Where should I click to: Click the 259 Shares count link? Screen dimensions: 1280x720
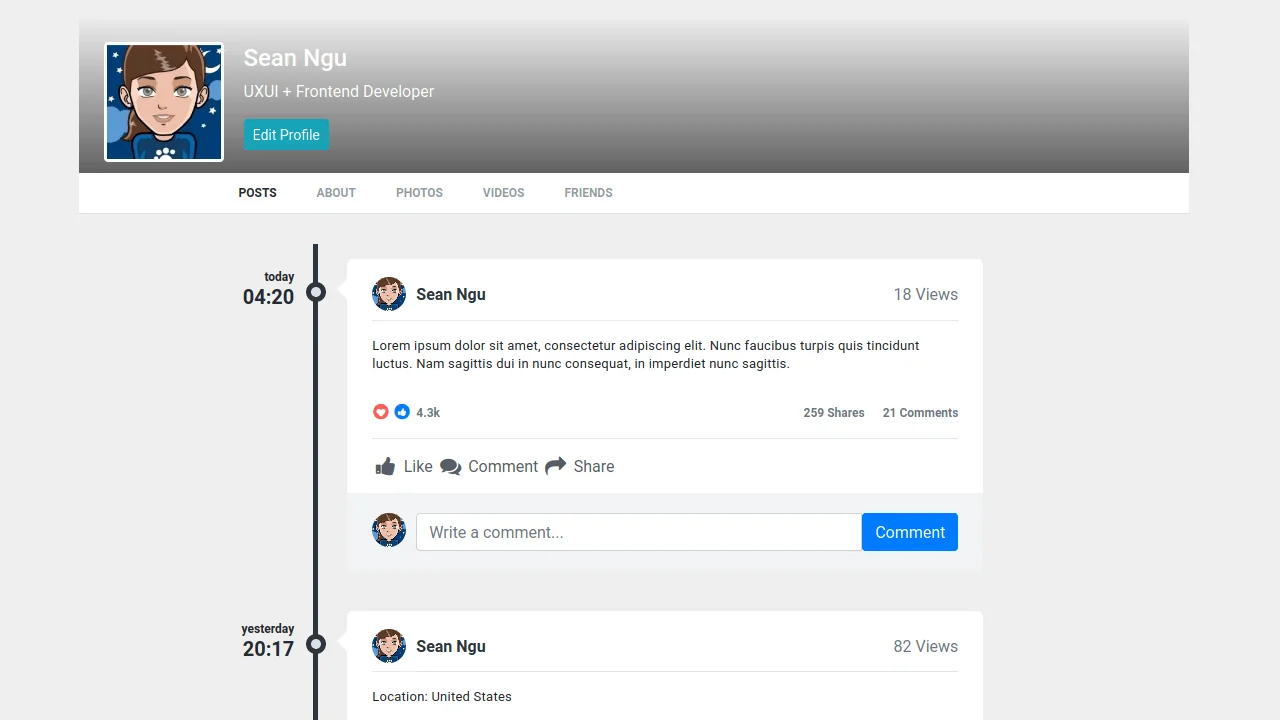click(x=834, y=412)
